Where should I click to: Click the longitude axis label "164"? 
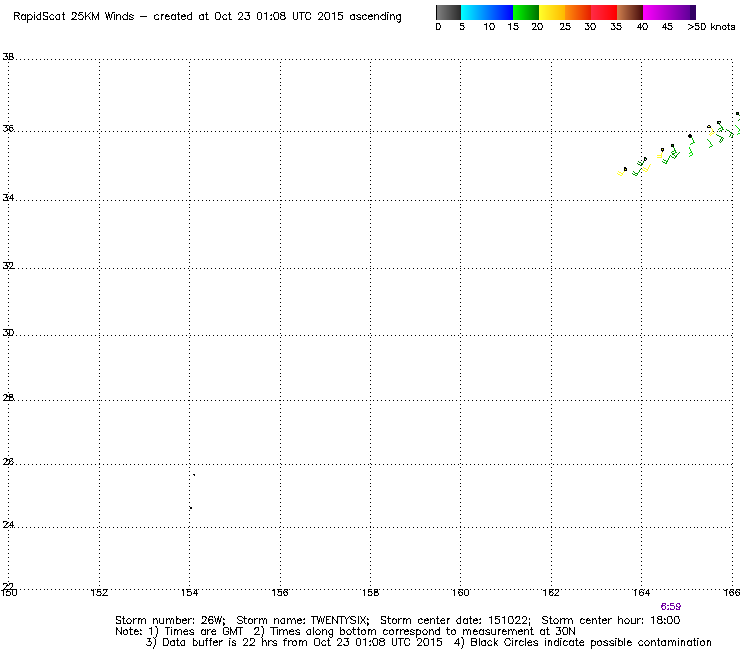641,592
